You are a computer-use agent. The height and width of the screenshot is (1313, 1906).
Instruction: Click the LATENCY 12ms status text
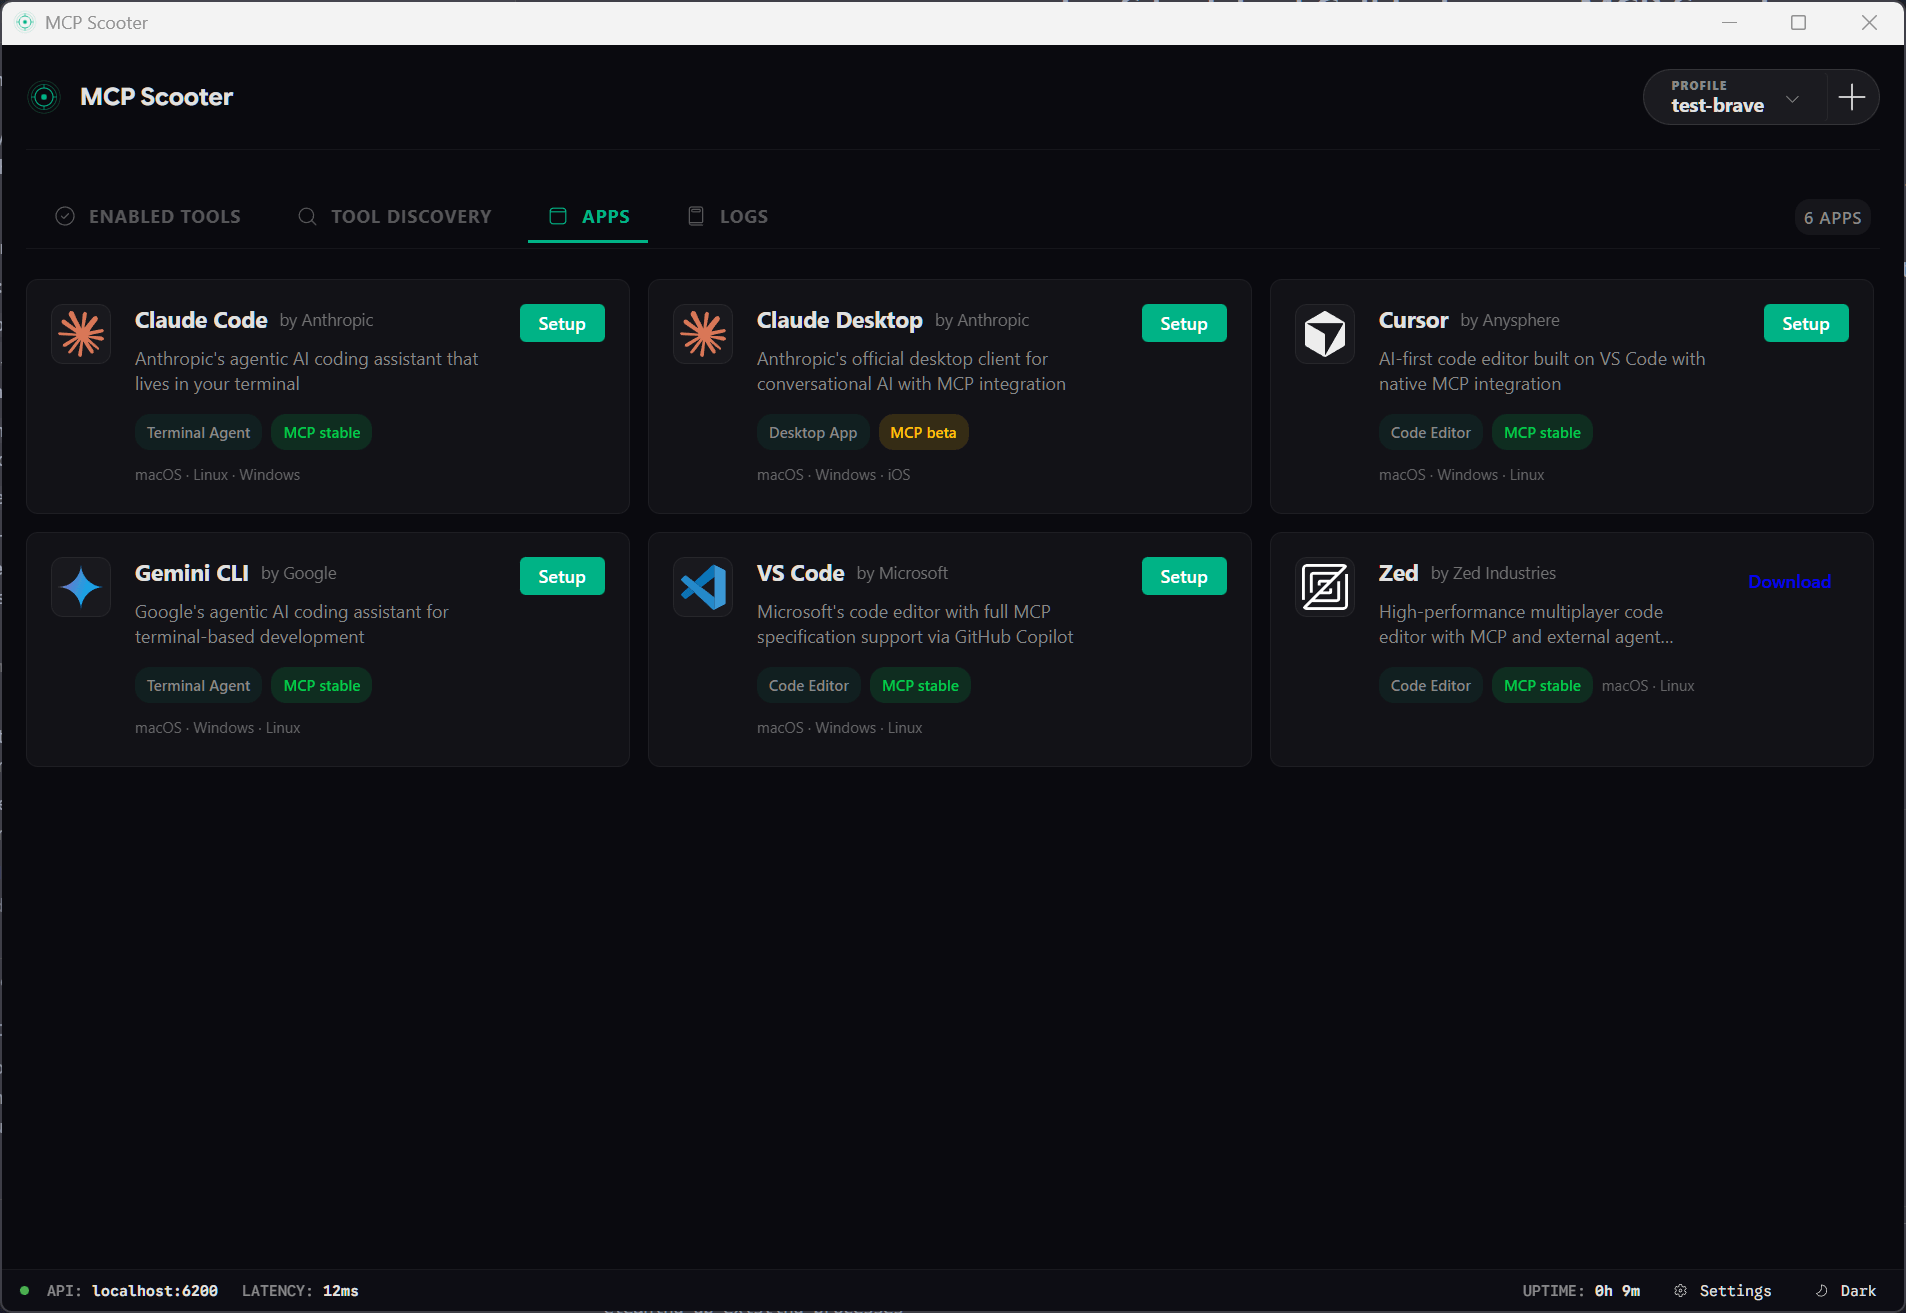tap(300, 1291)
